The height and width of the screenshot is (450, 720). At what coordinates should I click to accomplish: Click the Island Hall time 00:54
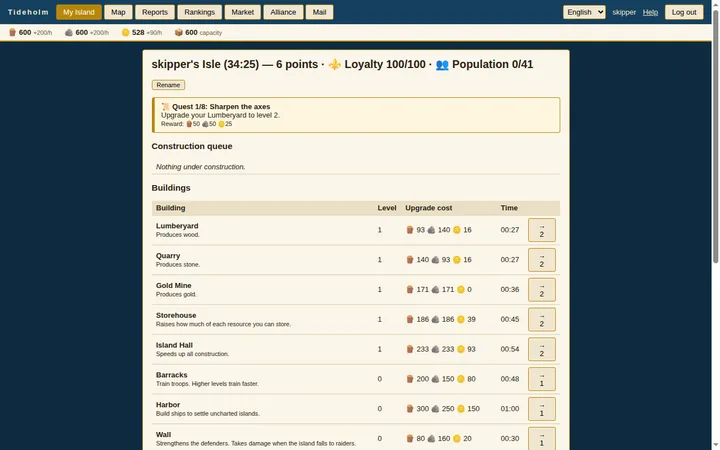coord(510,349)
